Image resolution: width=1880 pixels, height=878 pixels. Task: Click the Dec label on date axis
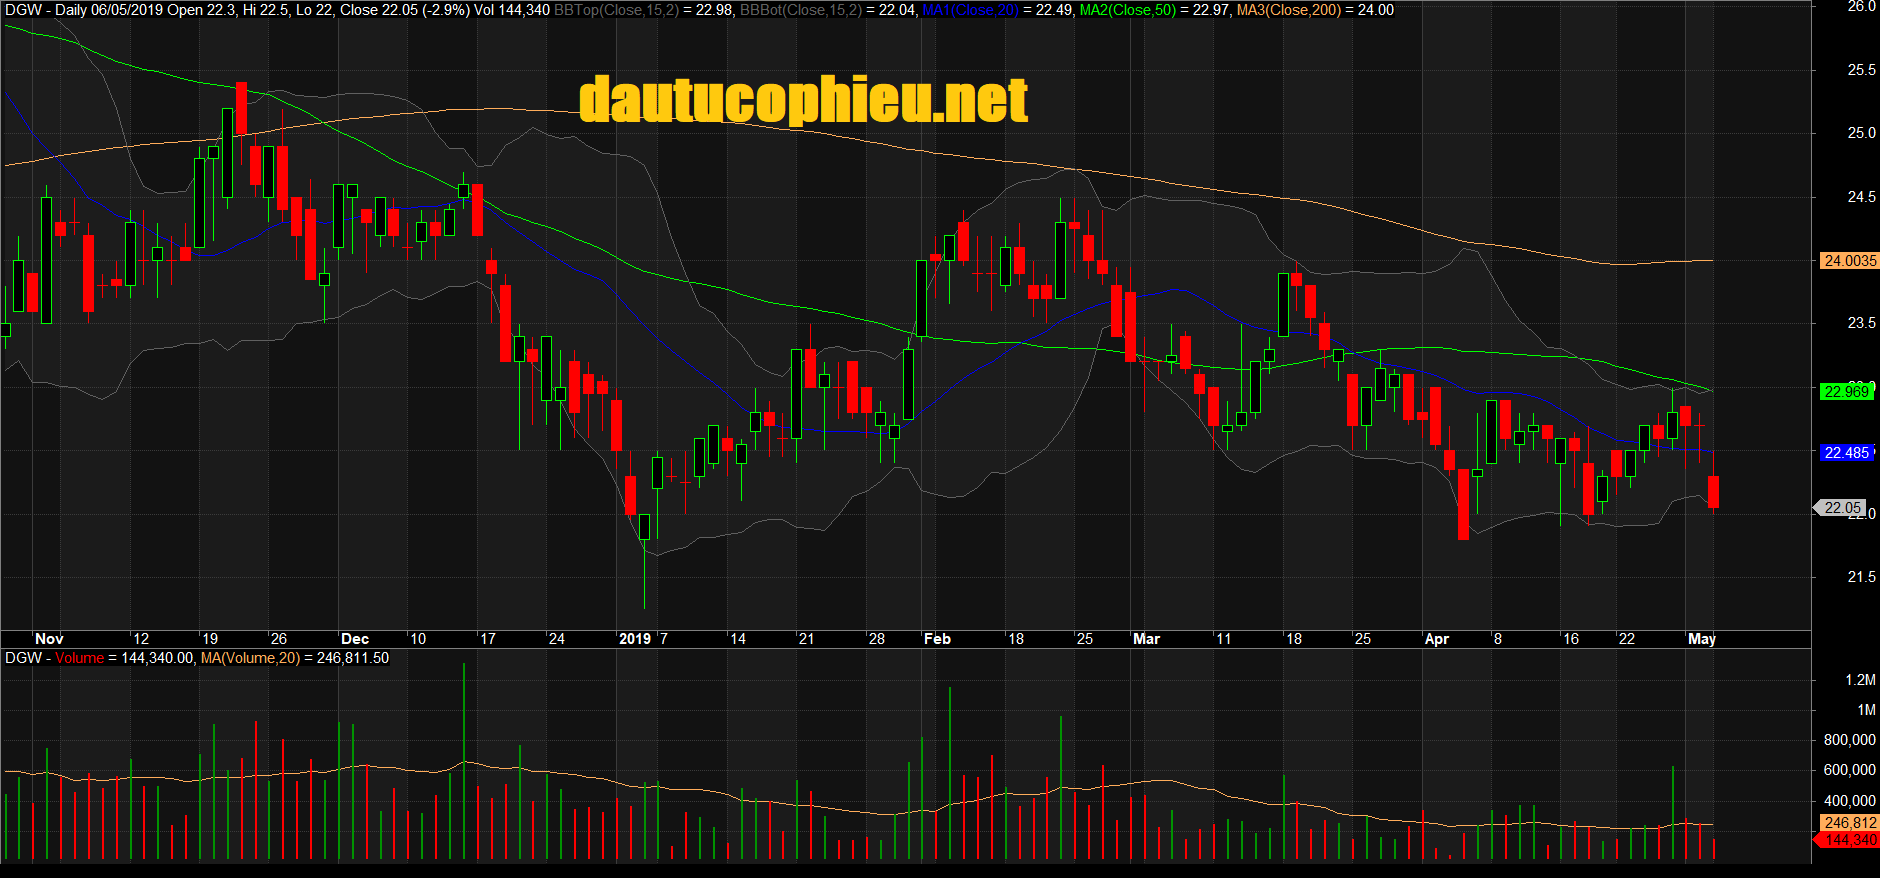coord(355,639)
